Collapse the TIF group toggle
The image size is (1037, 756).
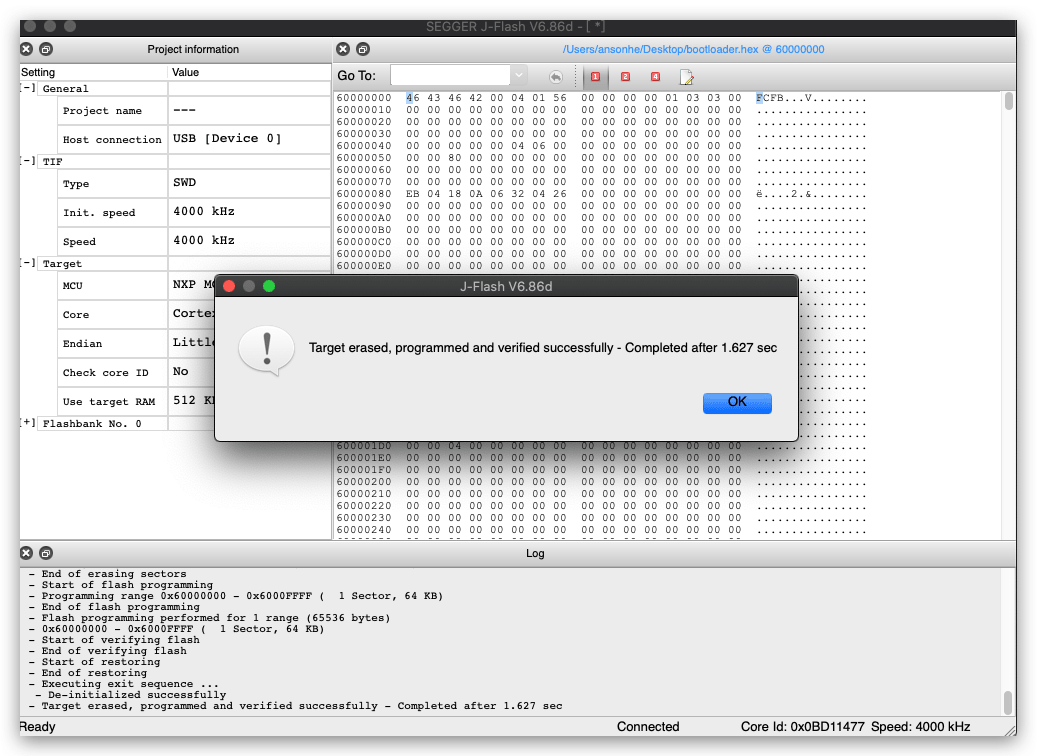[28, 161]
